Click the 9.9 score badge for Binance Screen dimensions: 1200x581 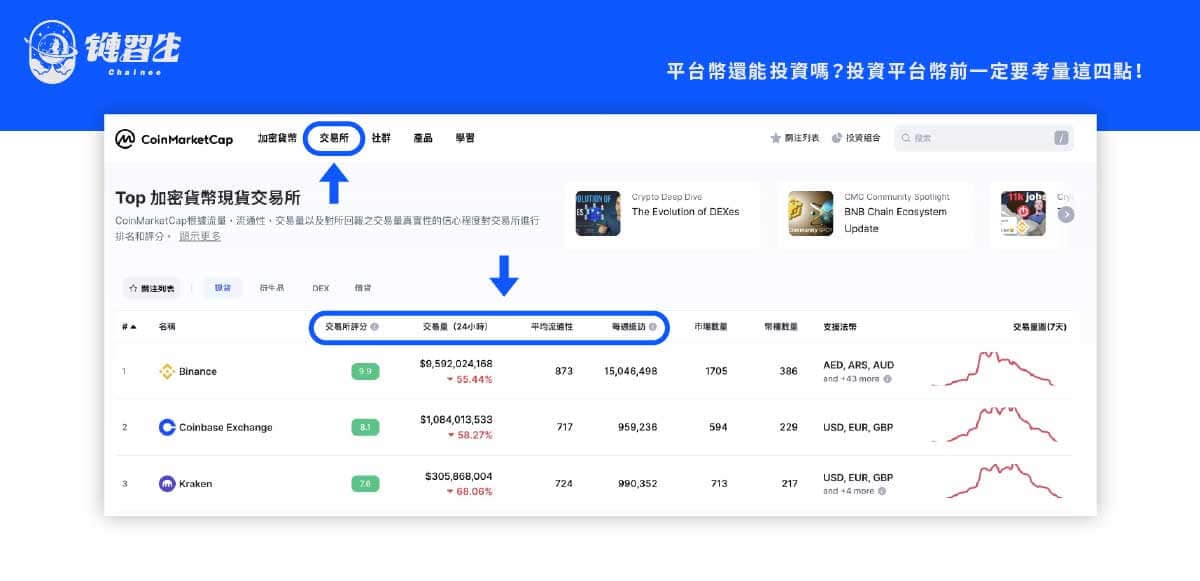click(366, 371)
